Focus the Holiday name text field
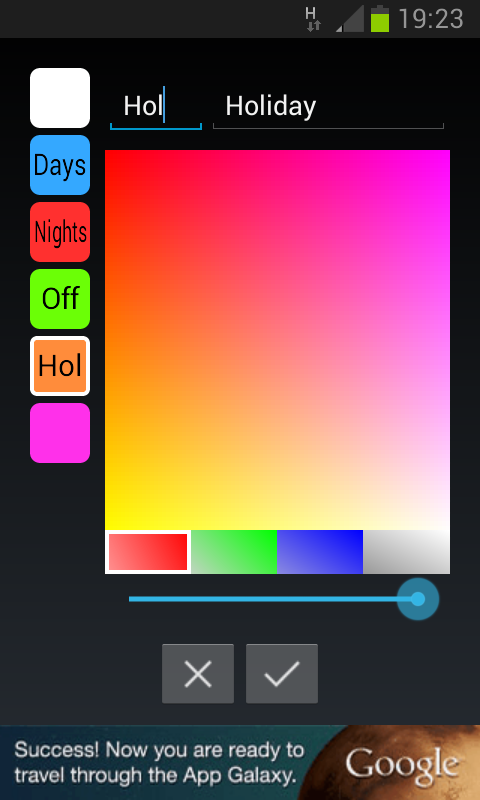This screenshot has height=800, width=480. 328,107
